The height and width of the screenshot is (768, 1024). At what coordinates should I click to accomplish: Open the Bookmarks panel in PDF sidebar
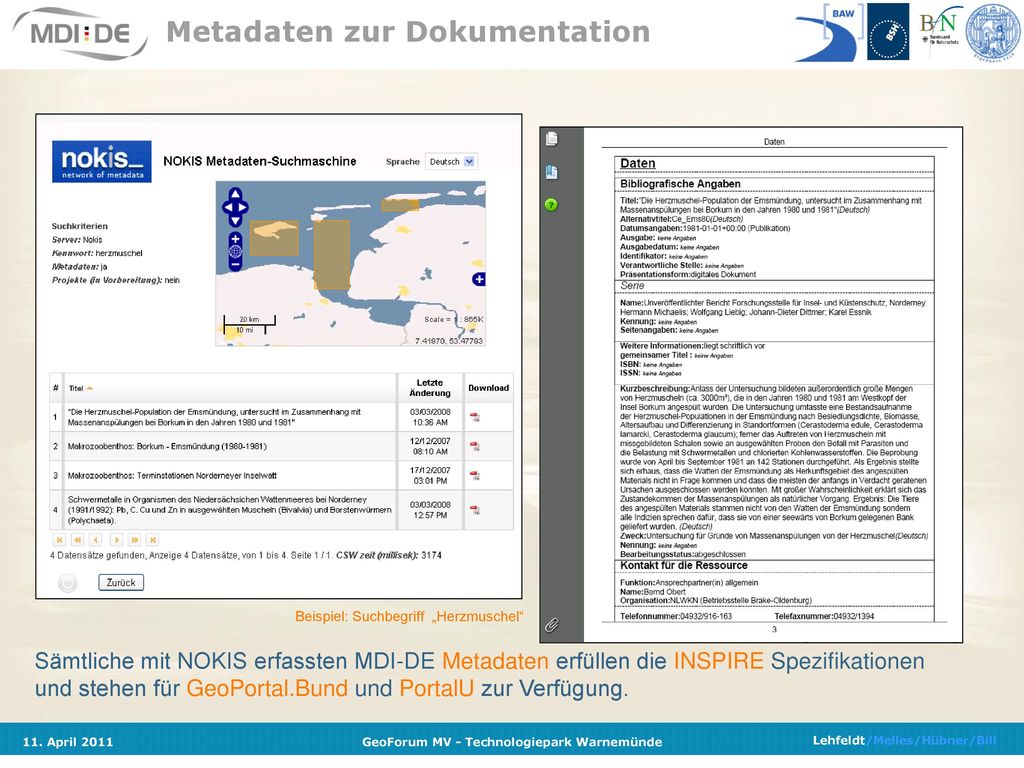coord(552,172)
